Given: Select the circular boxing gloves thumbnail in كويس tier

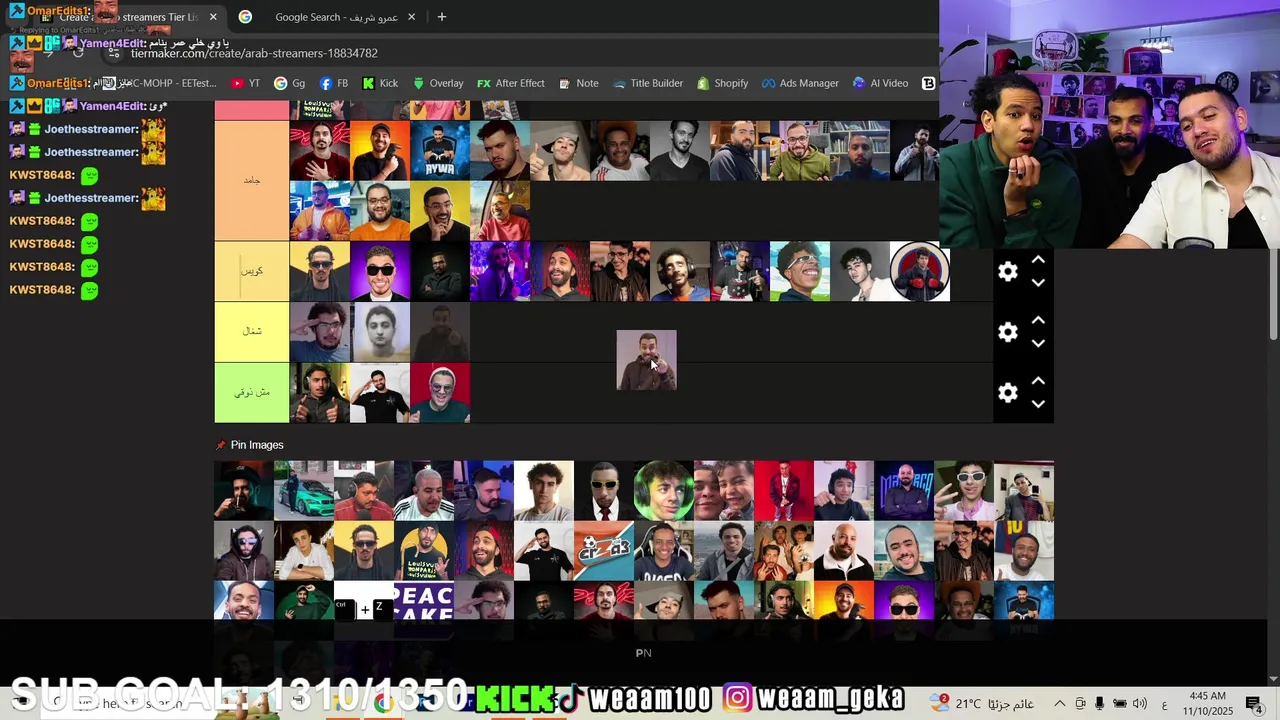Looking at the screenshot, I should pos(920,271).
